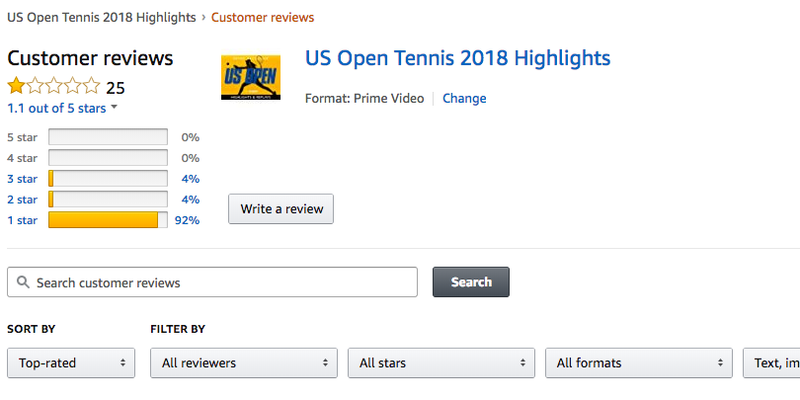This screenshot has height=400, width=800.
Task: Open US Open Tennis 2018 Highlights breadcrumb
Action: (102, 17)
